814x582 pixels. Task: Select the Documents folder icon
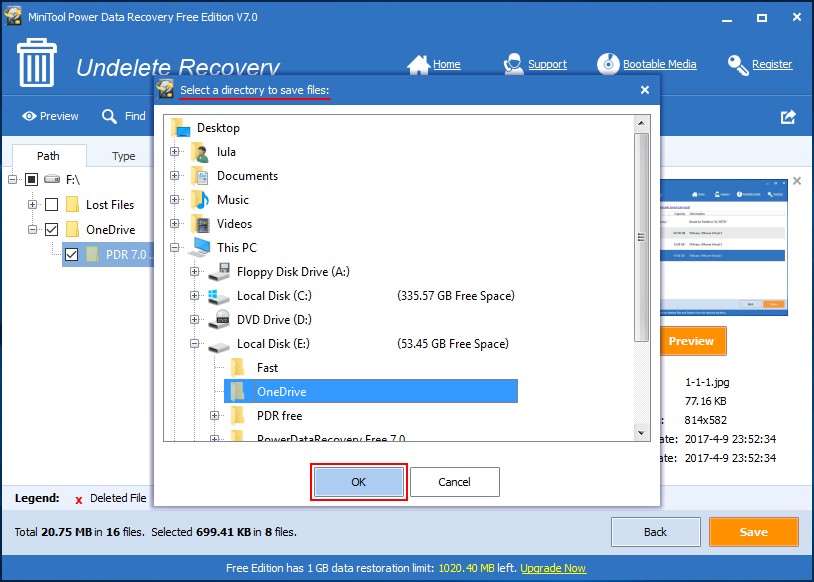(200, 176)
